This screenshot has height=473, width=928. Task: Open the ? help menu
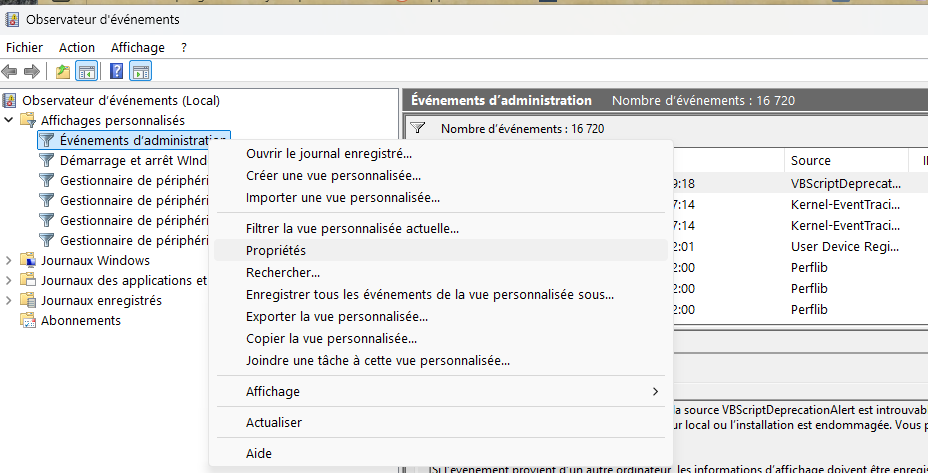tap(184, 47)
